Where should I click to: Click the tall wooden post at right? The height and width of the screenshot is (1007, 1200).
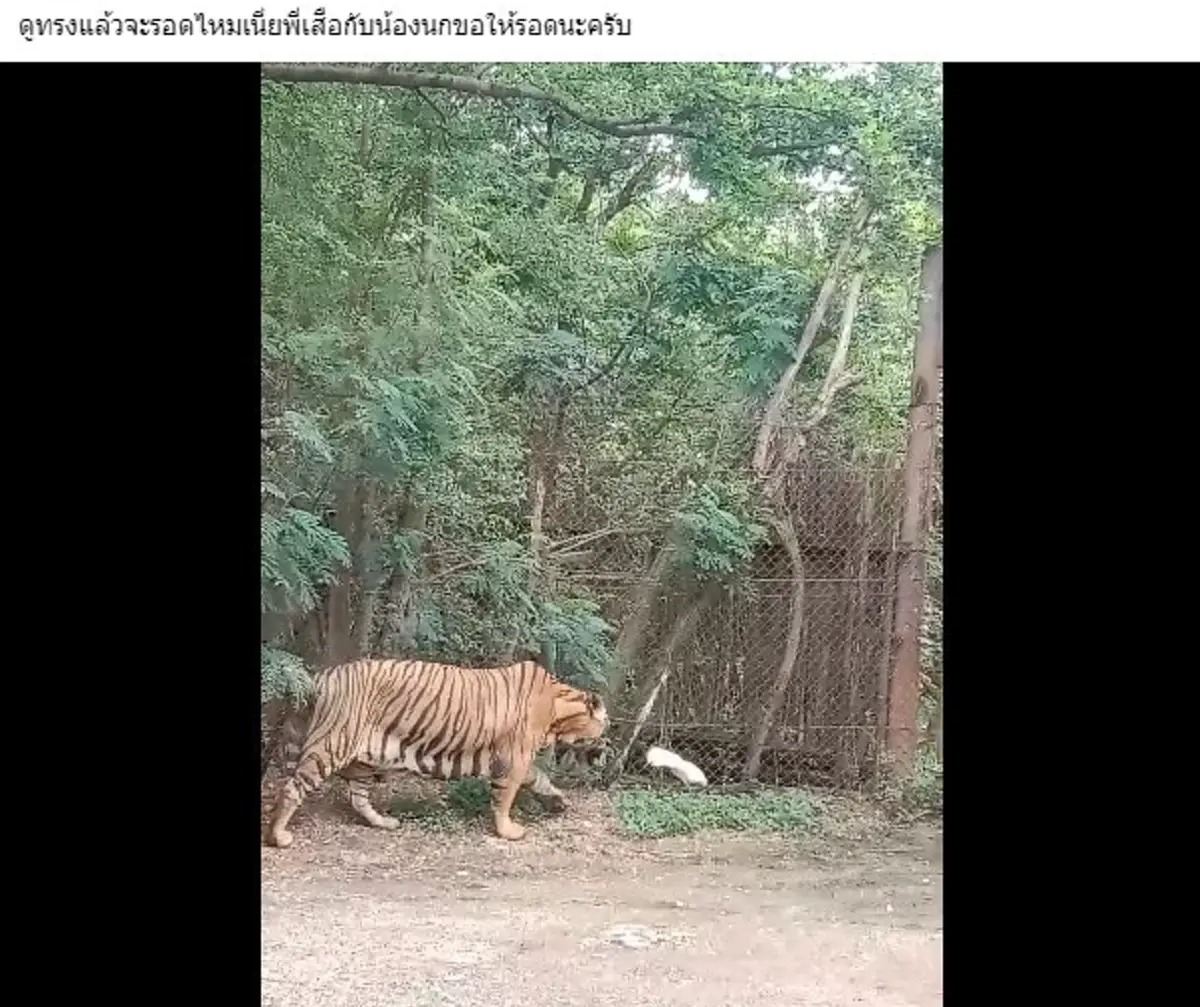[x=915, y=510]
